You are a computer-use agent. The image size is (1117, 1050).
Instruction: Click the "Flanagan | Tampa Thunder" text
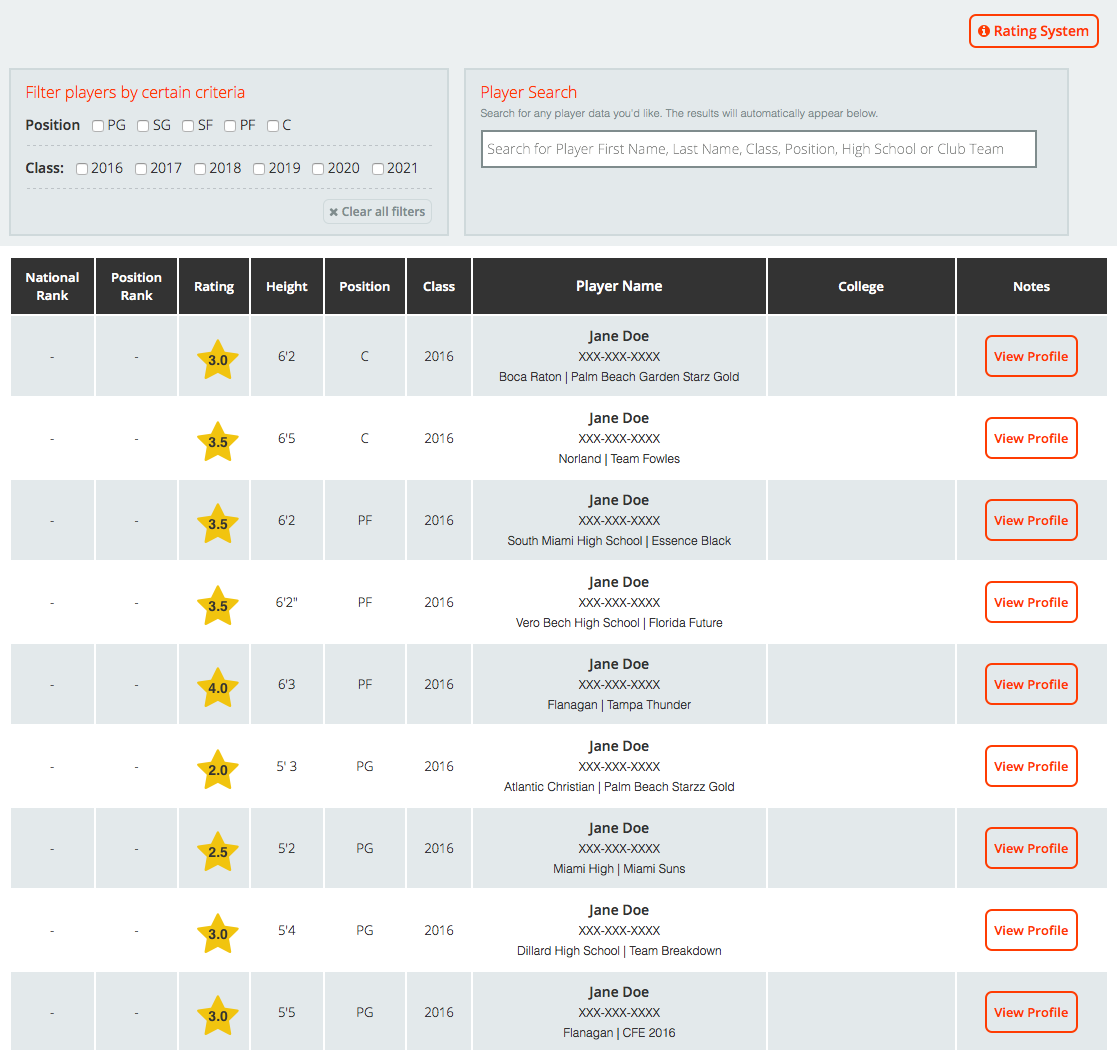[x=619, y=705]
